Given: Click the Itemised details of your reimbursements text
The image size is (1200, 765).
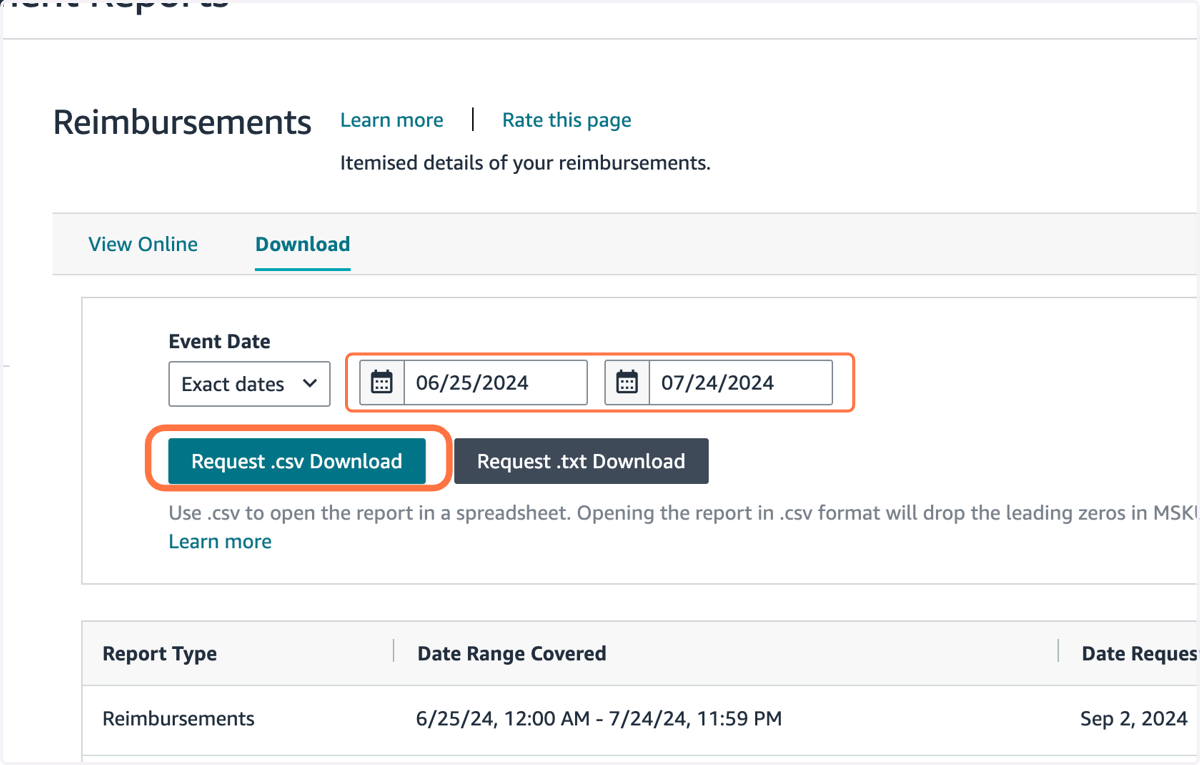Looking at the screenshot, I should (x=525, y=163).
